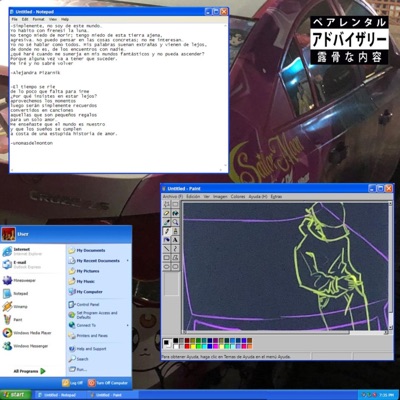
Task: Choose the Curve tool in Paint
Action: [175, 249]
